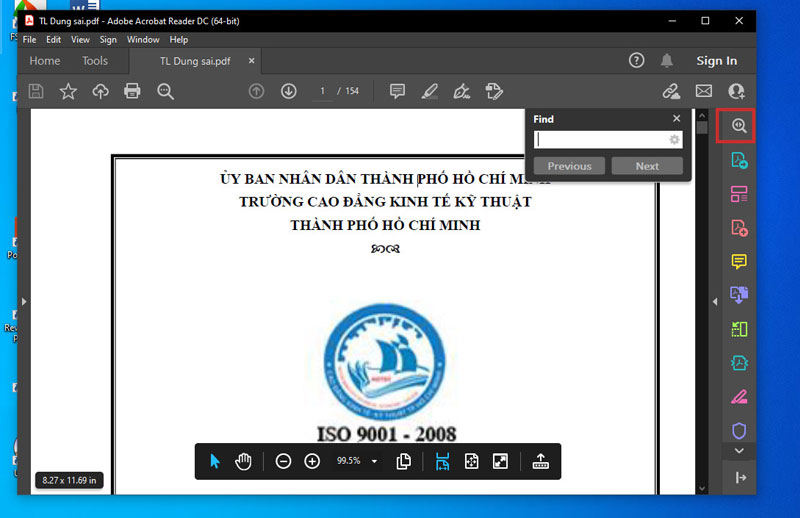Open Find options gear dropdown
800x518 pixels.
(676, 140)
